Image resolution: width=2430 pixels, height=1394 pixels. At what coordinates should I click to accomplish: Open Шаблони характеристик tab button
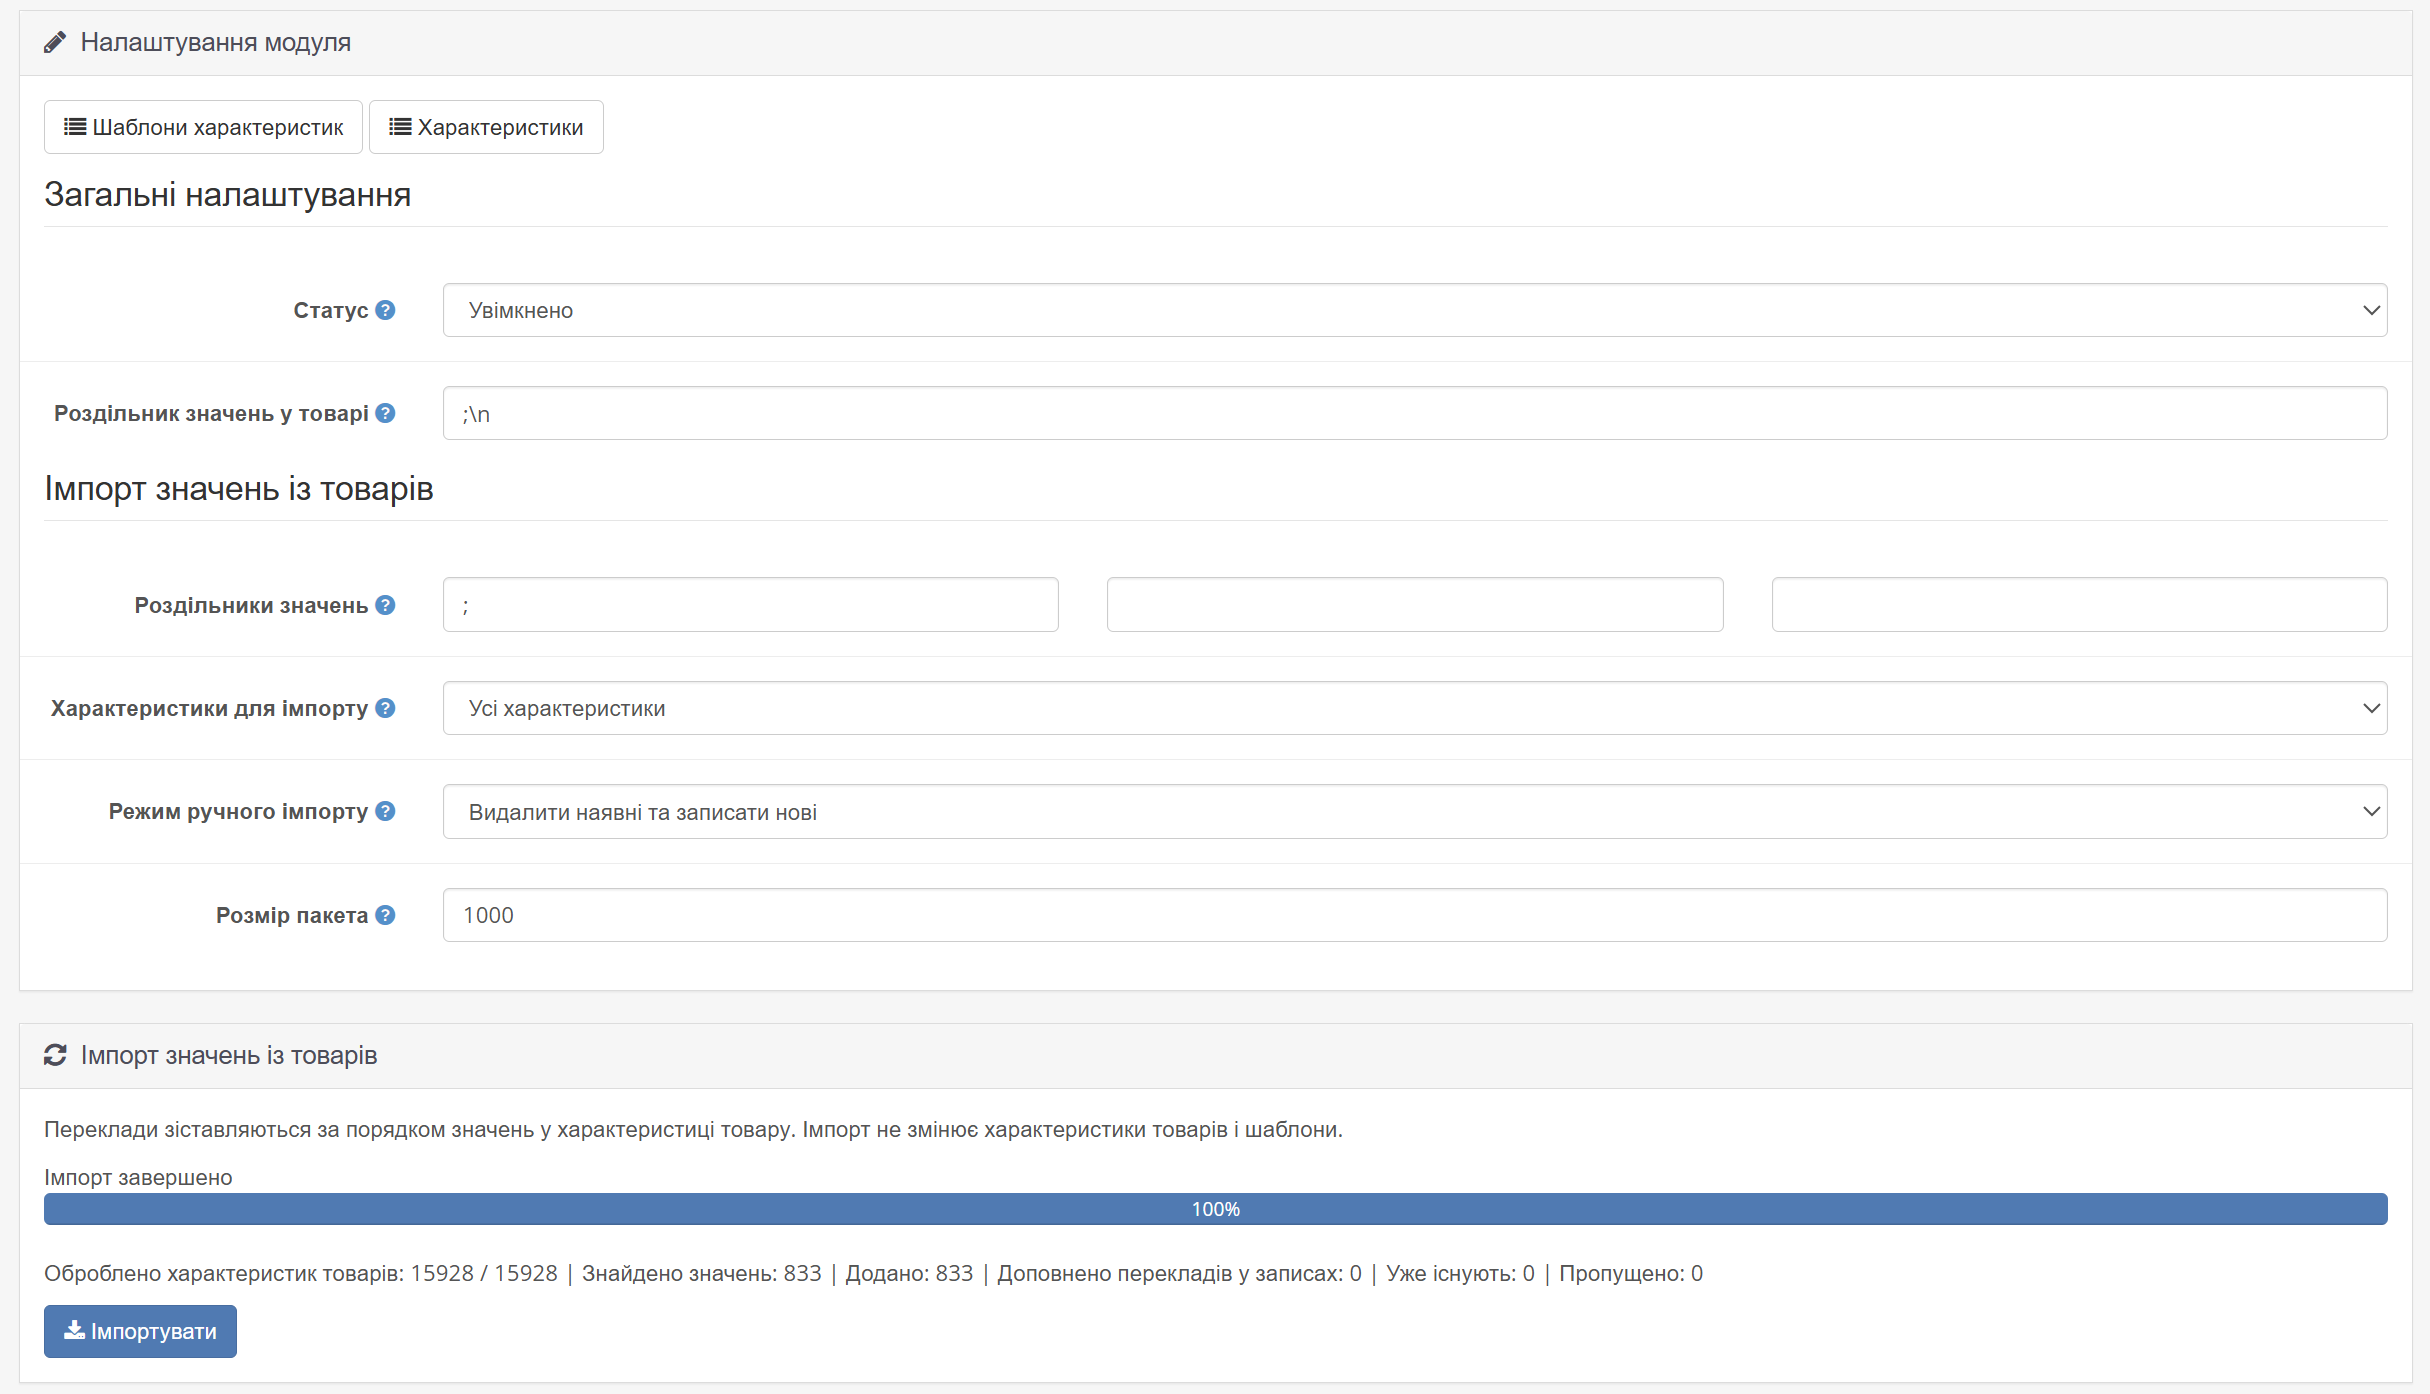coord(203,127)
